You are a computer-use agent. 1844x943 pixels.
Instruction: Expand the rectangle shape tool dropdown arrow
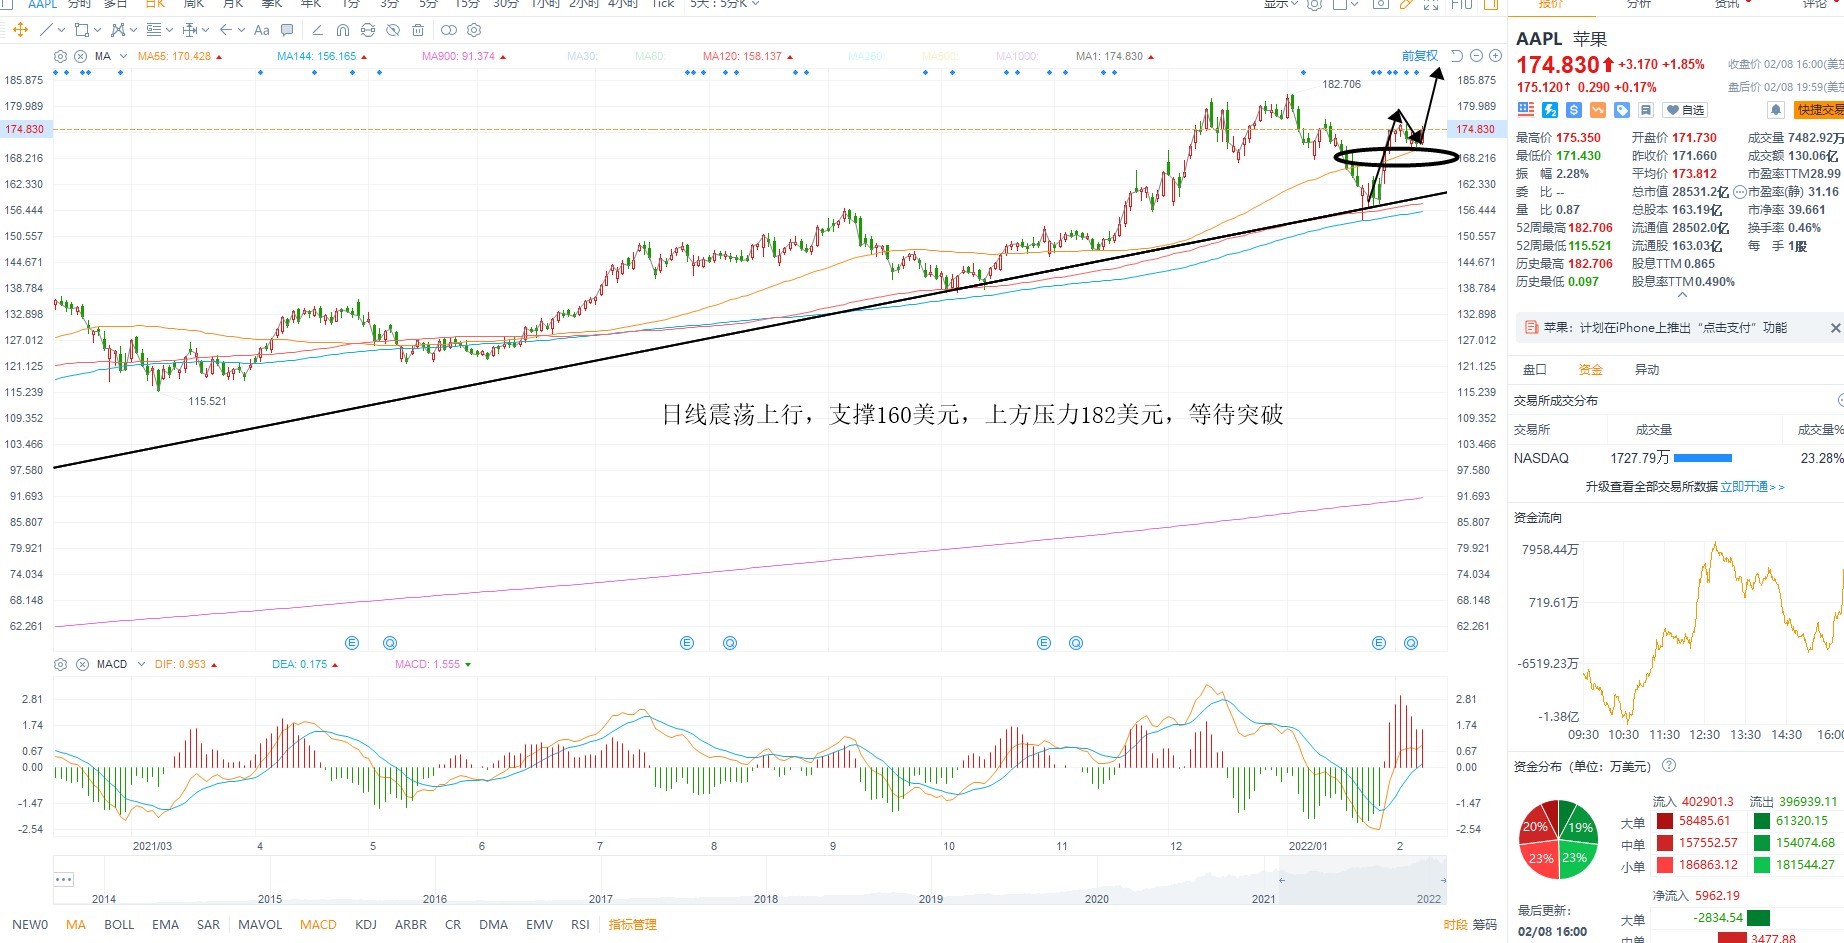click(x=97, y=30)
